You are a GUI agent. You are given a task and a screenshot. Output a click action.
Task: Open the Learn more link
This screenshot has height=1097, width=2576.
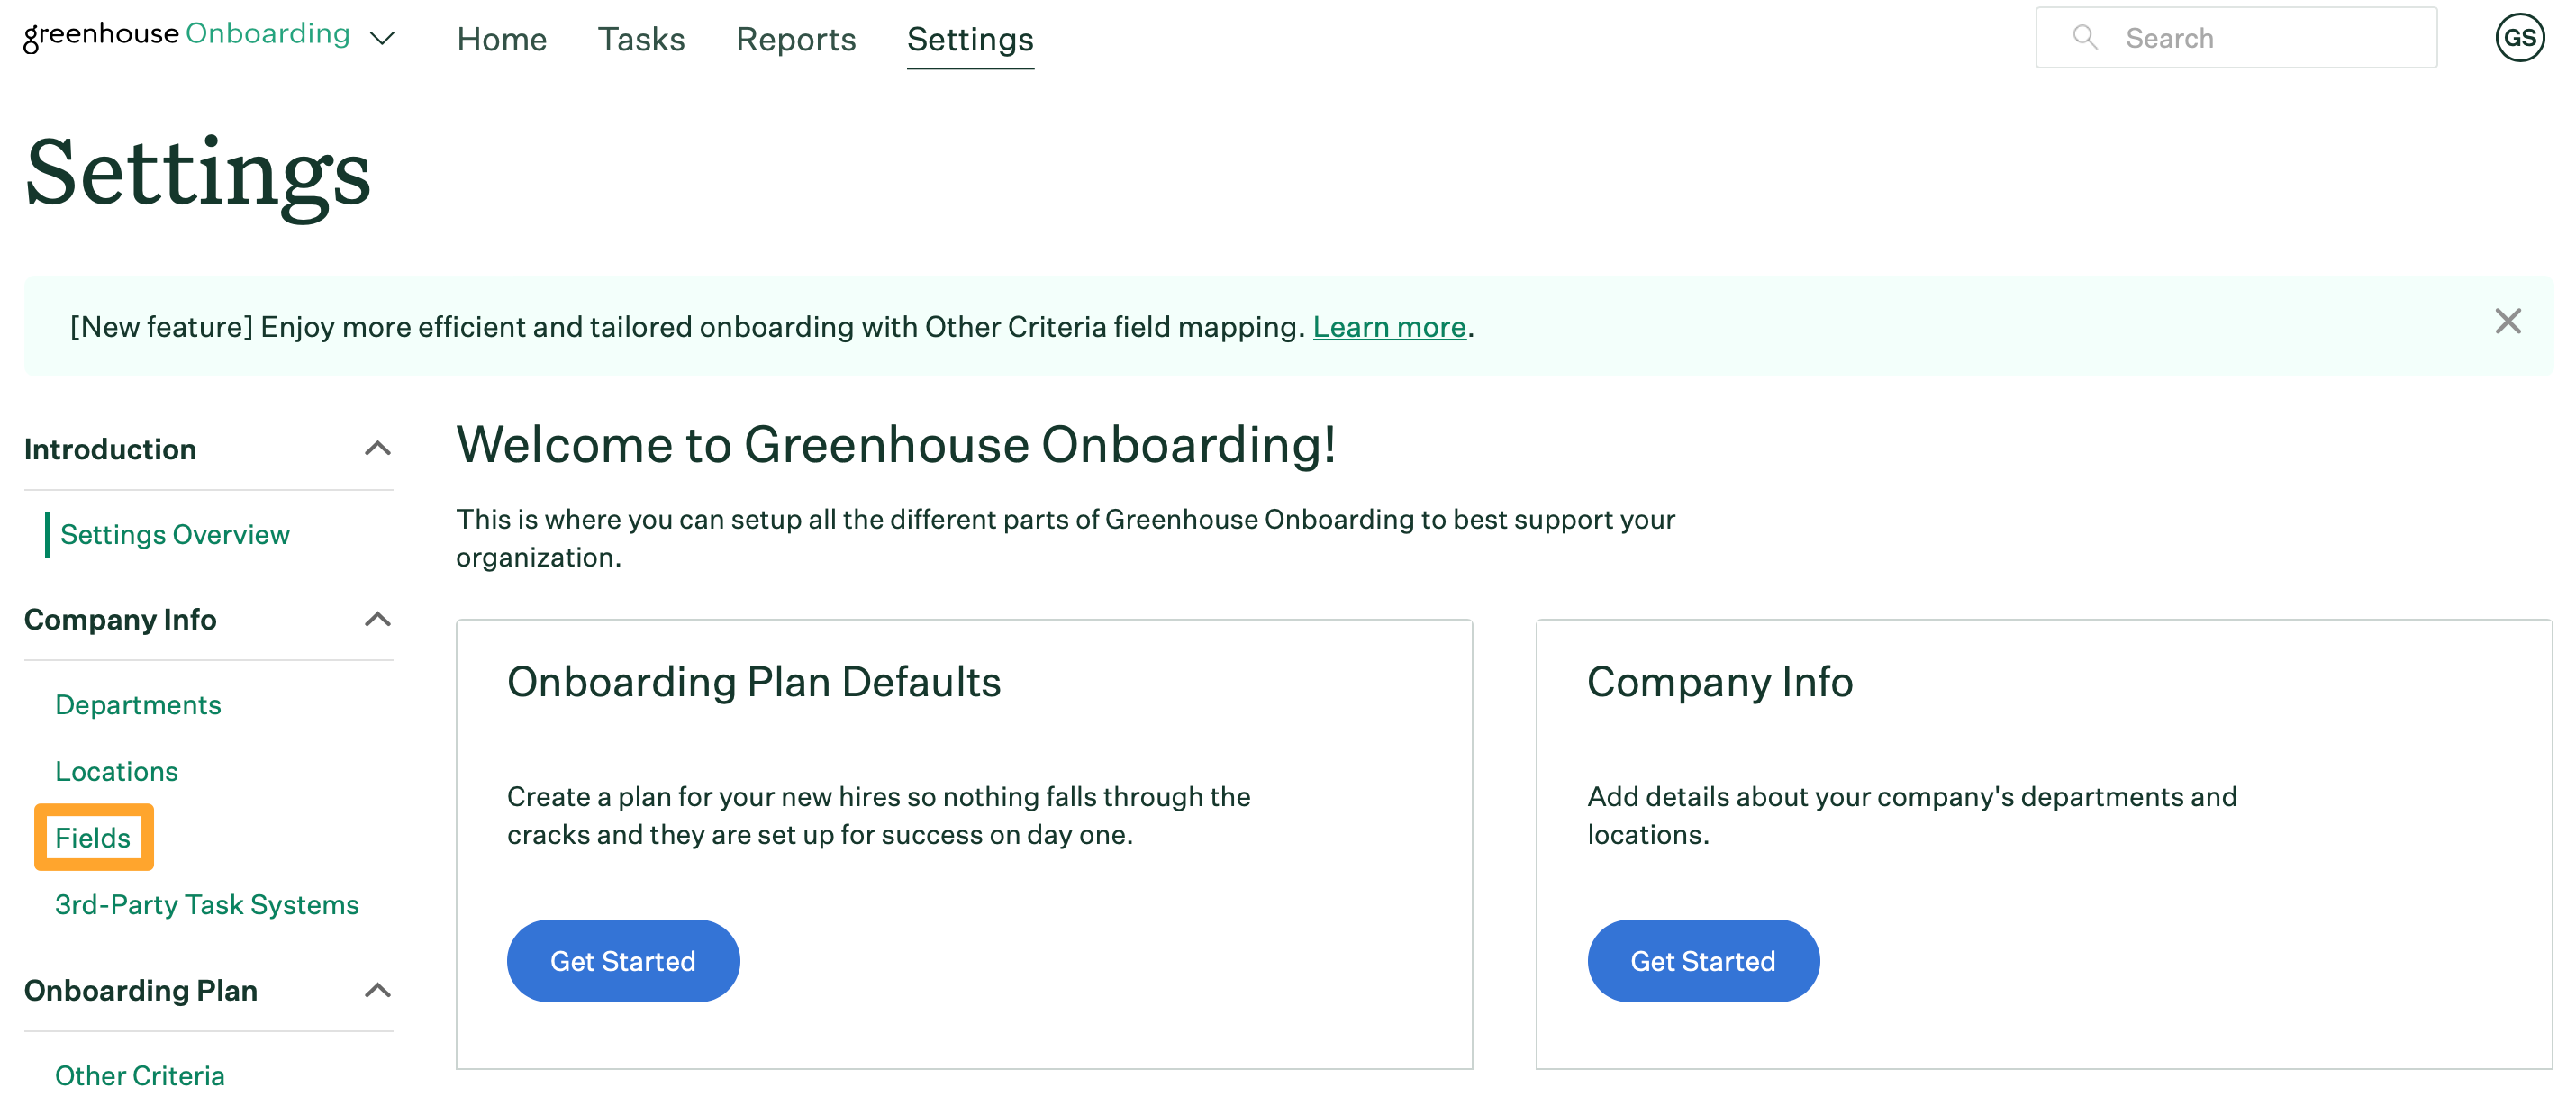pyautogui.click(x=1389, y=327)
